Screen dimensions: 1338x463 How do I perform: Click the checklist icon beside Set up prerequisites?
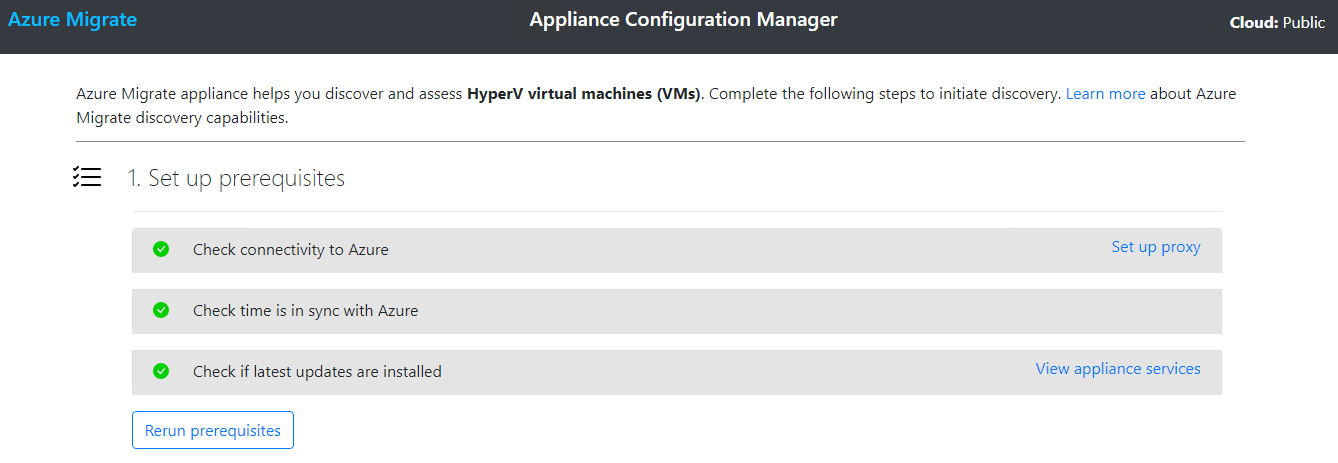coord(87,178)
